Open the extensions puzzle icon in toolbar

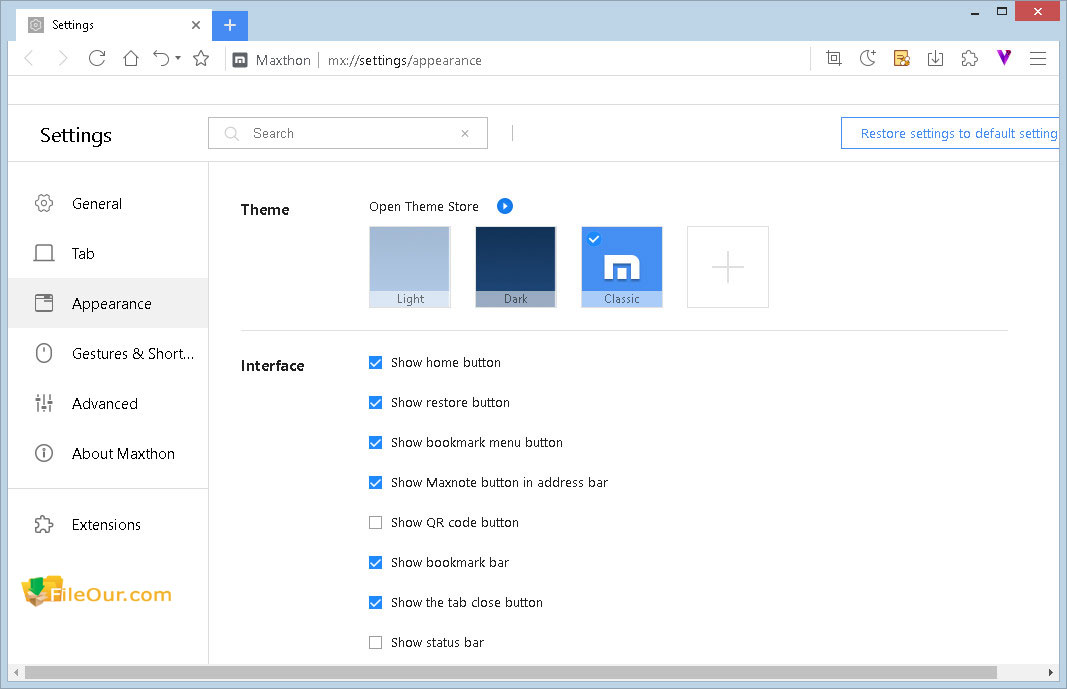tap(970, 58)
